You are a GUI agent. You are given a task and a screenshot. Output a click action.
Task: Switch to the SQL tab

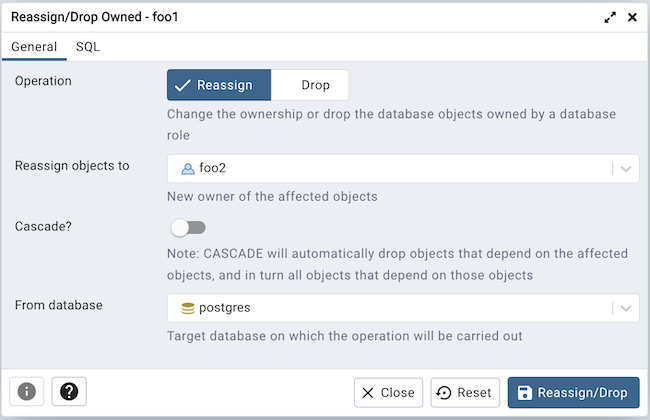pyautogui.click(x=88, y=46)
